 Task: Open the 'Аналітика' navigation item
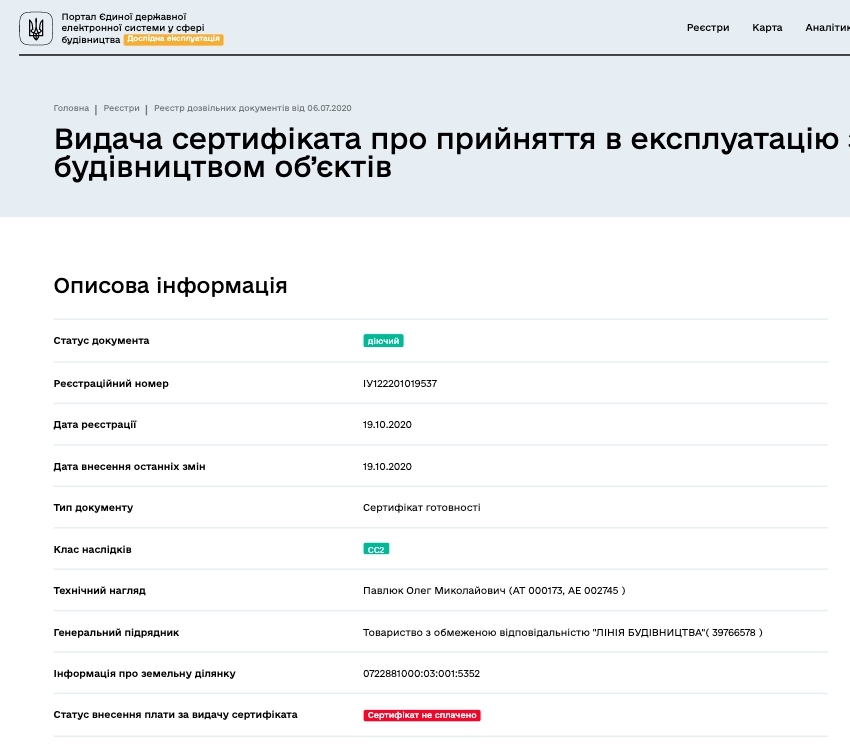pyautogui.click(x=827, y=28)
